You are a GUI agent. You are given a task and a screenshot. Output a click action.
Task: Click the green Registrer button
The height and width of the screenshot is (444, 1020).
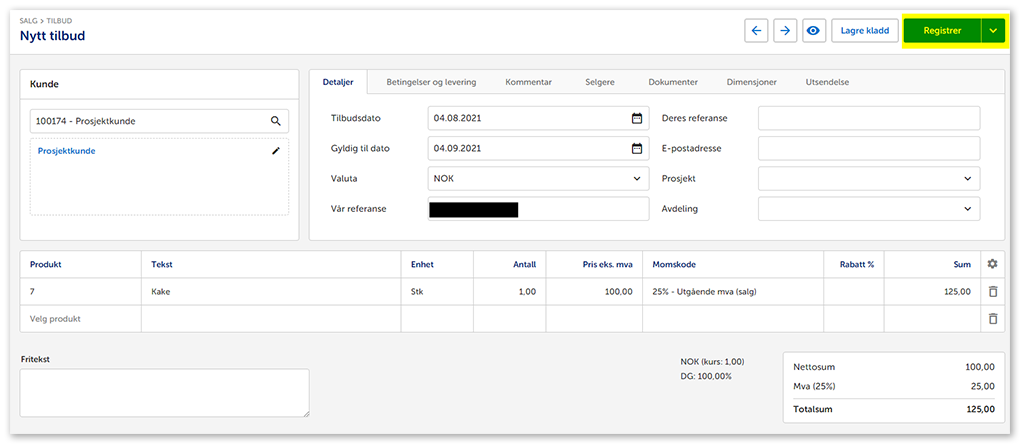point(942,31)
